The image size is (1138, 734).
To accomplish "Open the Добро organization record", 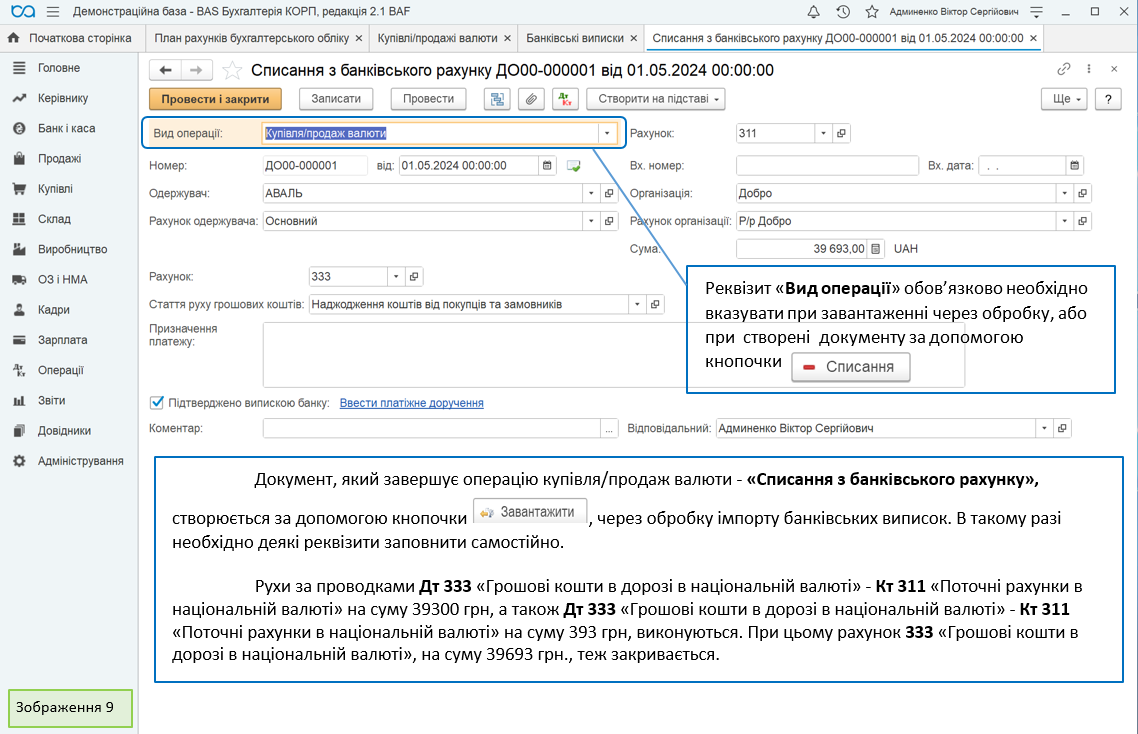I will tap(1082, 194).
